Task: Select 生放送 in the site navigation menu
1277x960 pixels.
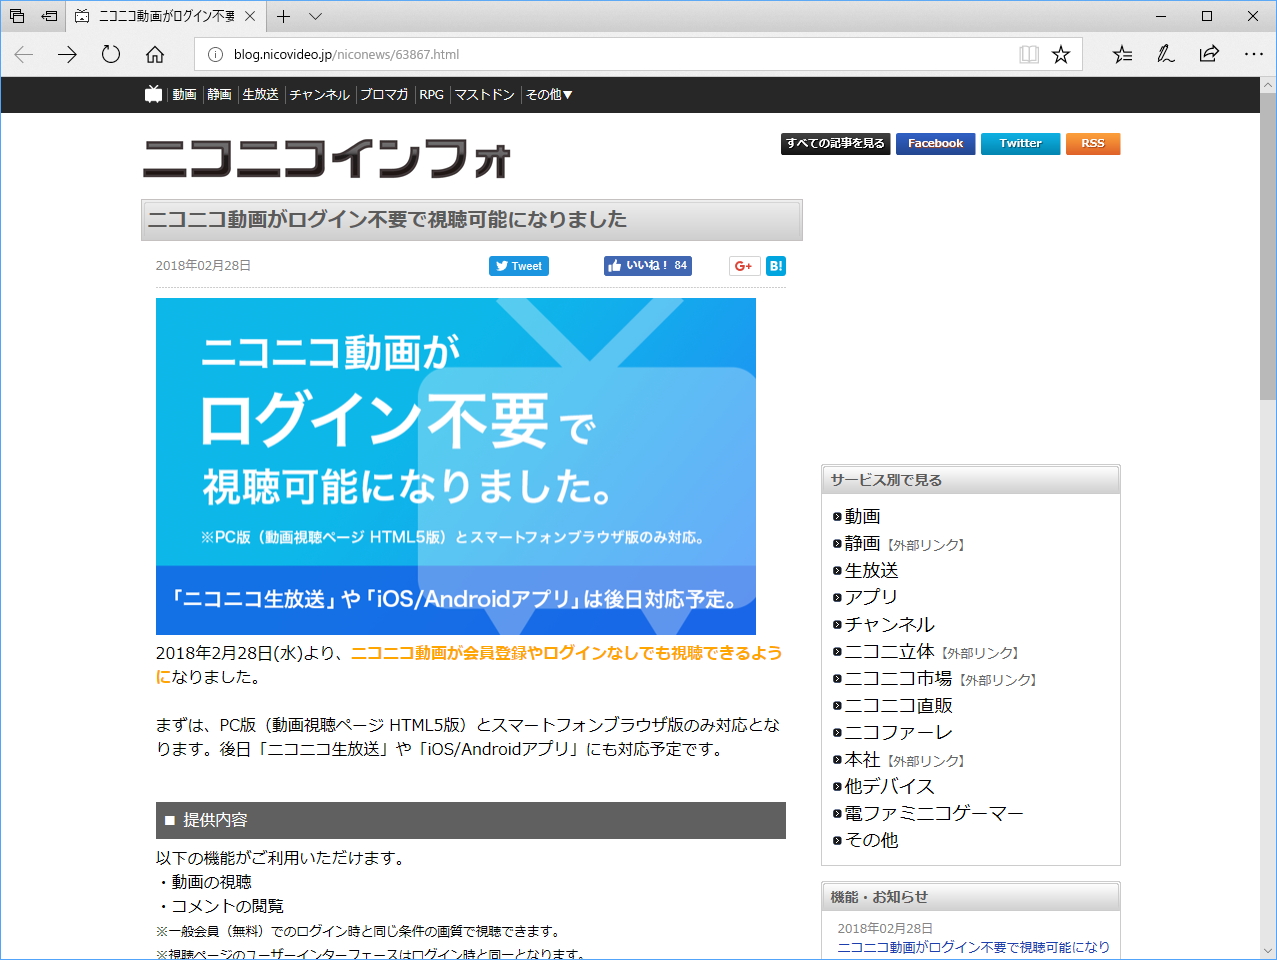Action: (260, 94)
